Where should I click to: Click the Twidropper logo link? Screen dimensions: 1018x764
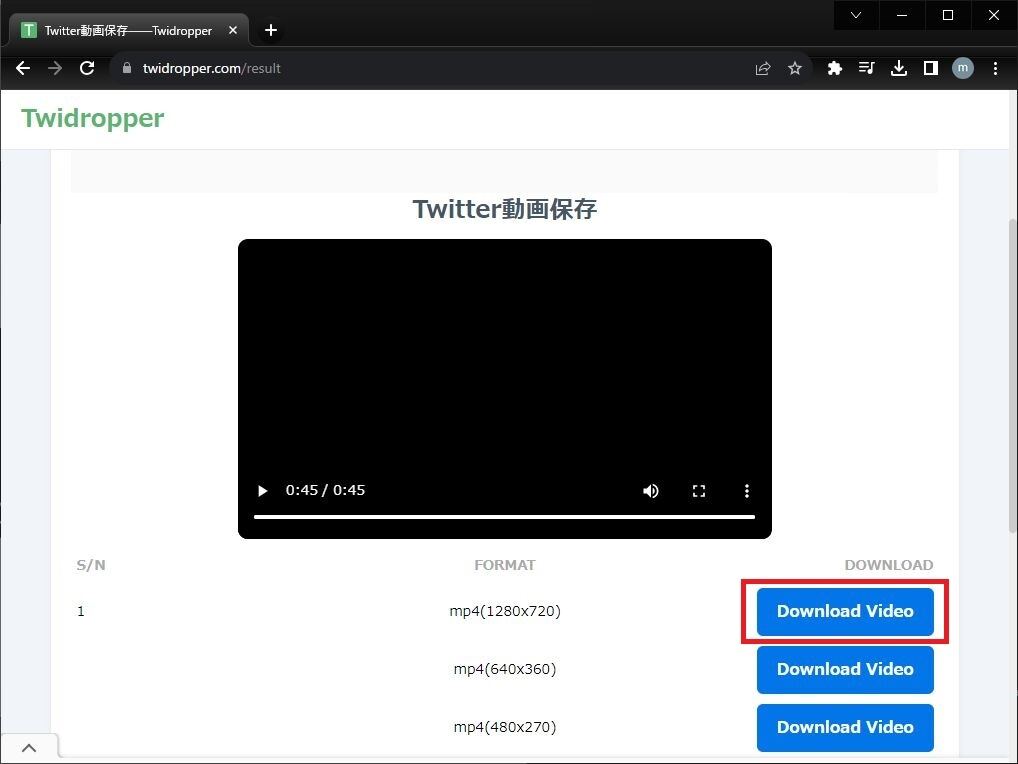93,118
